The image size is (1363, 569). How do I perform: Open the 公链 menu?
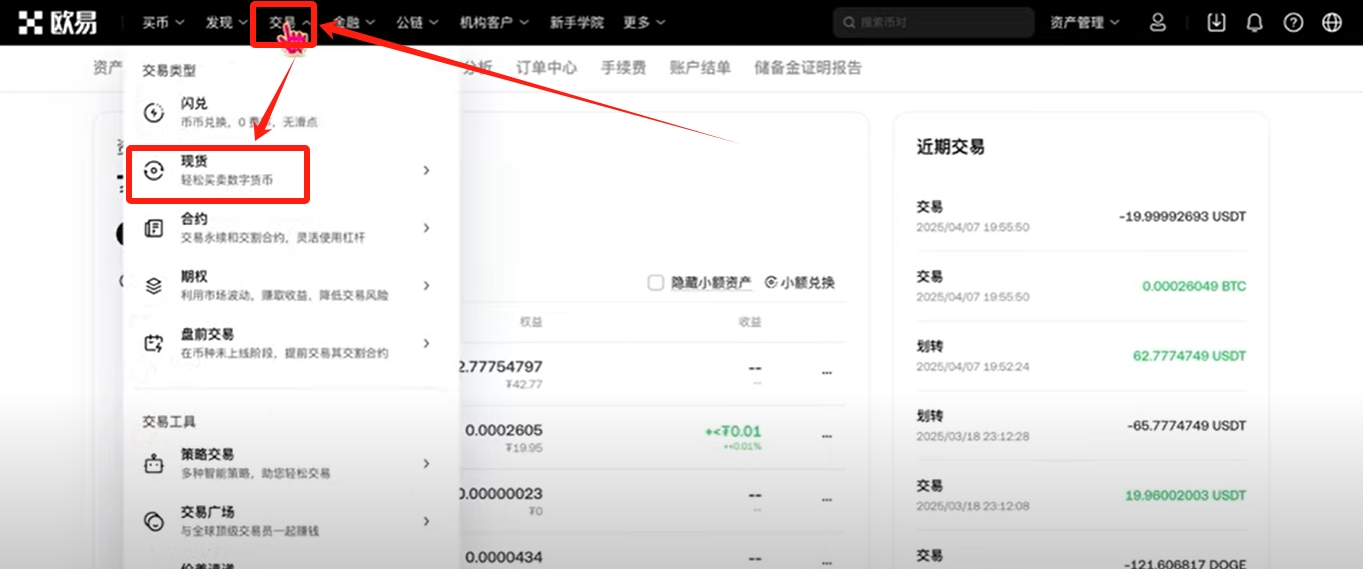click(417, 22)
